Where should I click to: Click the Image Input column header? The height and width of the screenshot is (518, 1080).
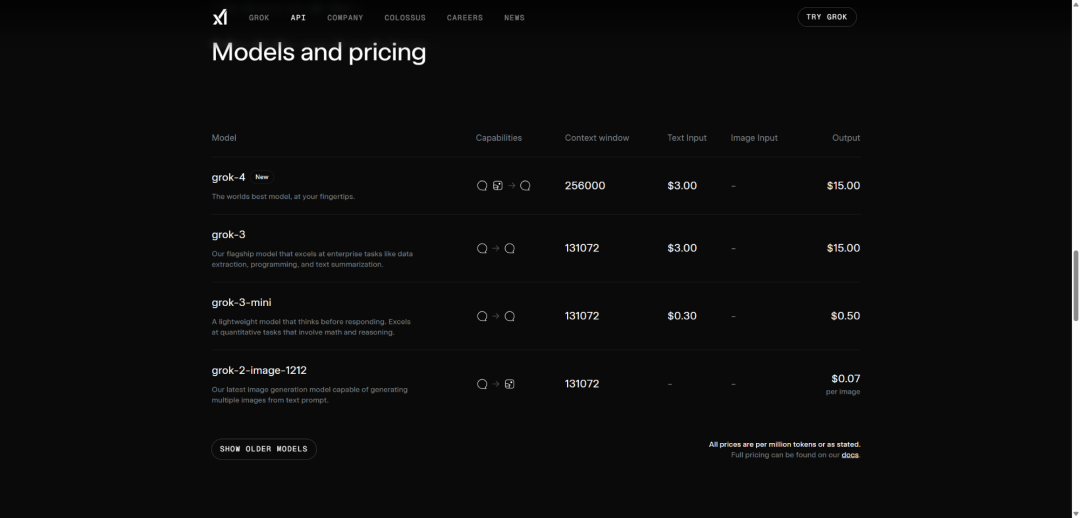(x=754, y=138)
